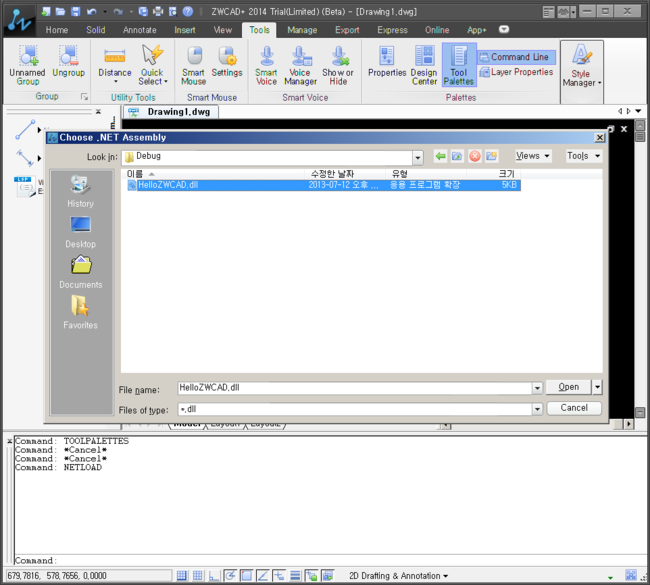Viewport: 650px width, 585px height.
Task: Switch to the Manage ribbon tab
Action: (x=302, y=30)
